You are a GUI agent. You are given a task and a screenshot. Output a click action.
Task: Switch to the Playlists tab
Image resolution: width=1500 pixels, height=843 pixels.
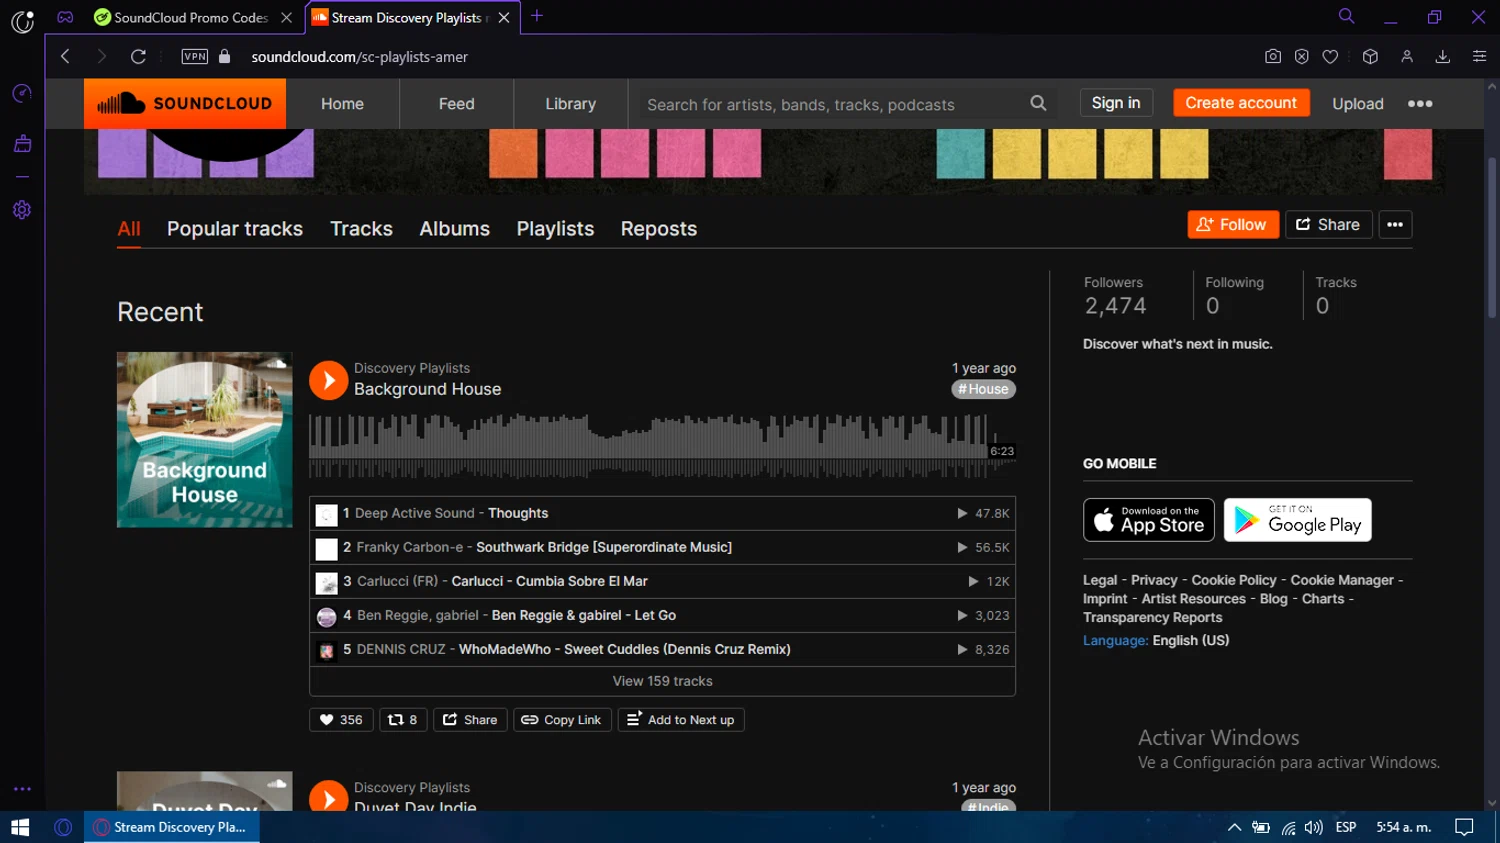555,229
